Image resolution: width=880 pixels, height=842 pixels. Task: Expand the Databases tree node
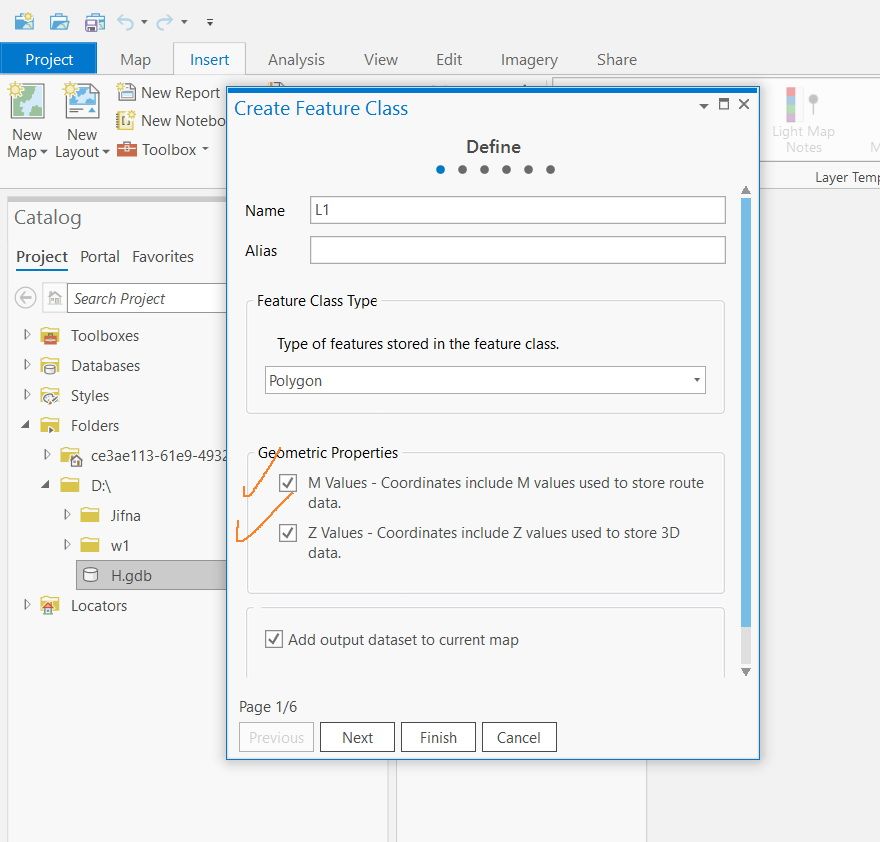(27, 364)
